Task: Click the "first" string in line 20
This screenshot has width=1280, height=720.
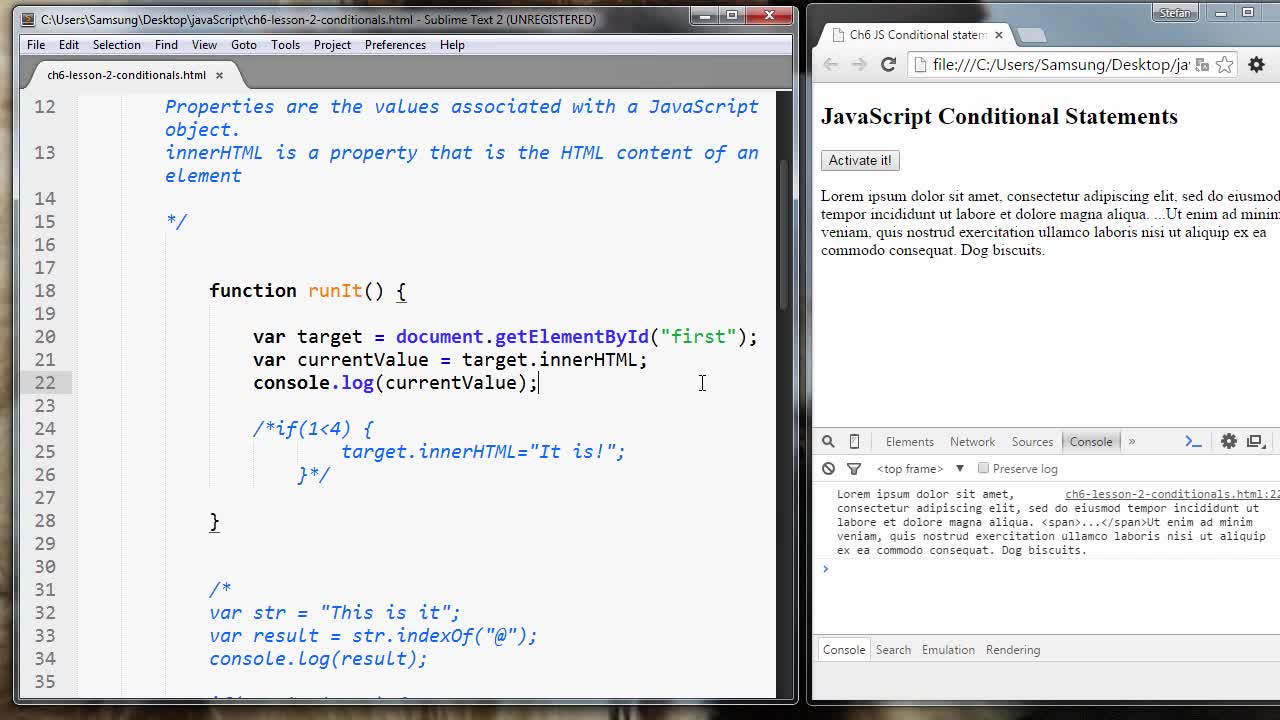Action: 698,337
